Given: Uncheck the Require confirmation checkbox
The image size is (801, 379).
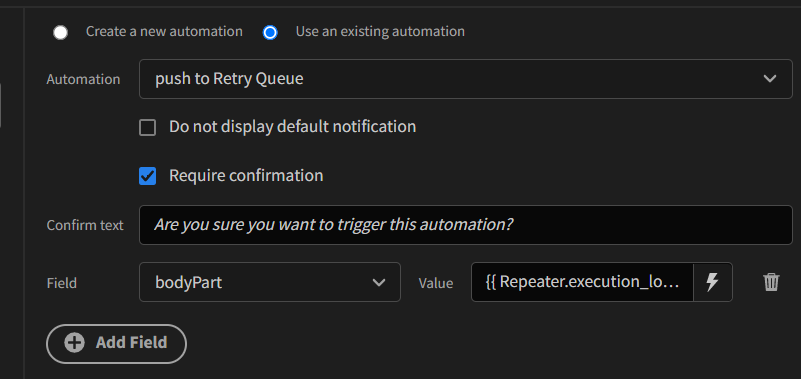Looking at the screenshot, I should point(148,177).
